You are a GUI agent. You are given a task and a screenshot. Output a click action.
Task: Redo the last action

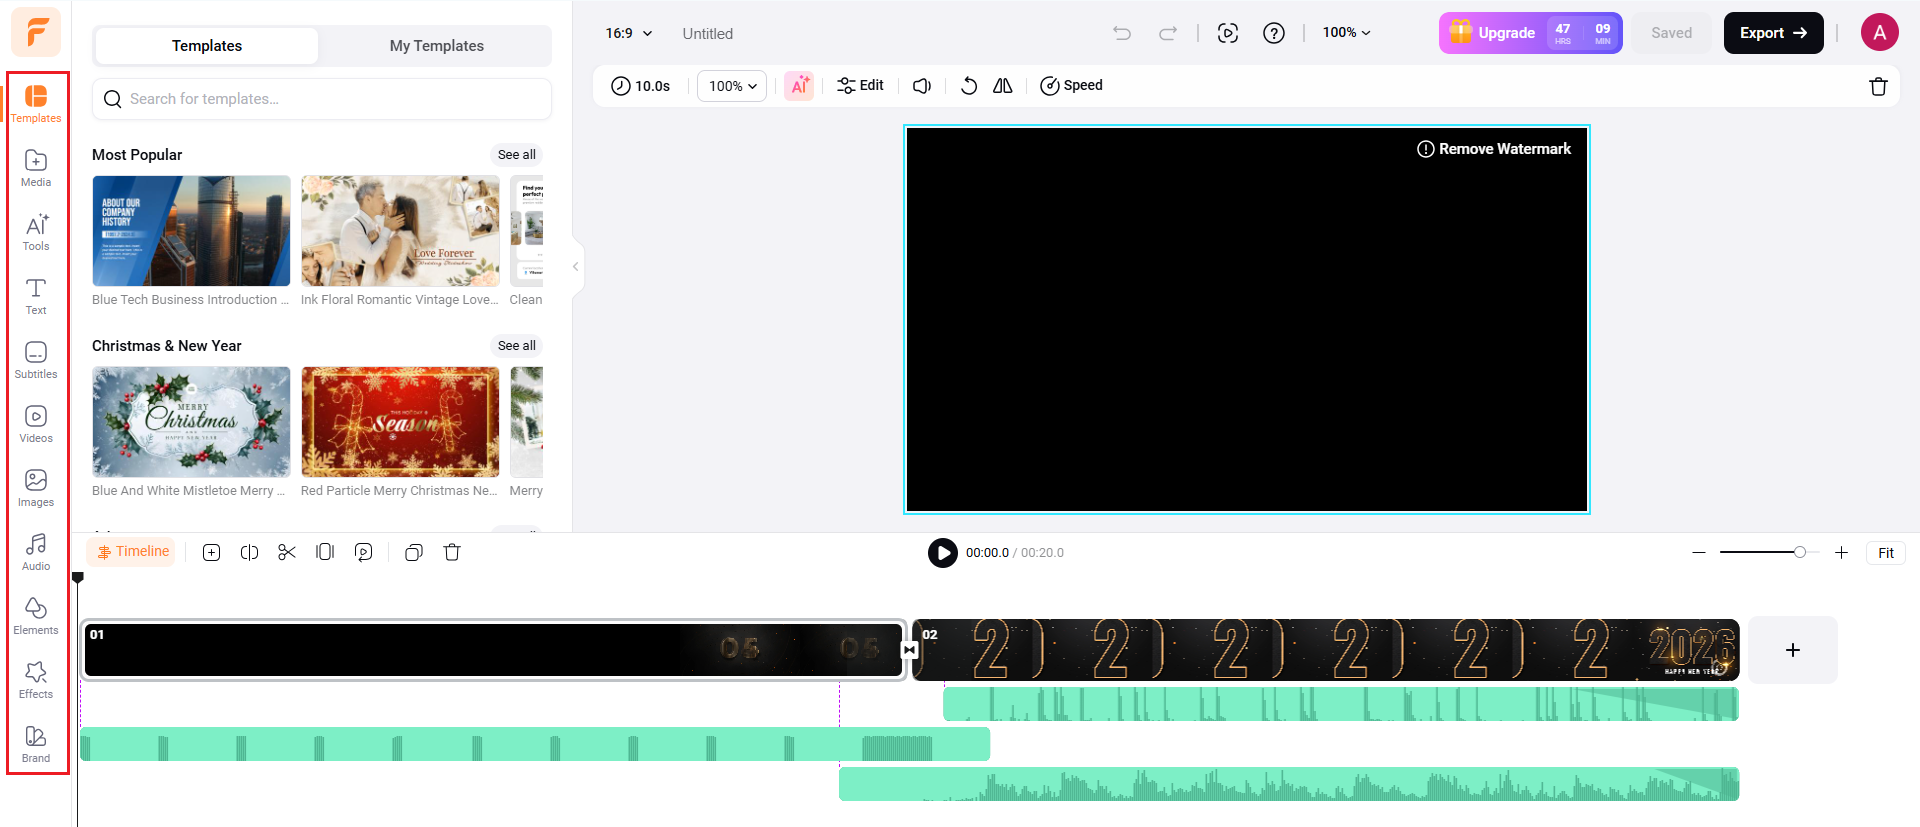click(x=1168, y=33)
